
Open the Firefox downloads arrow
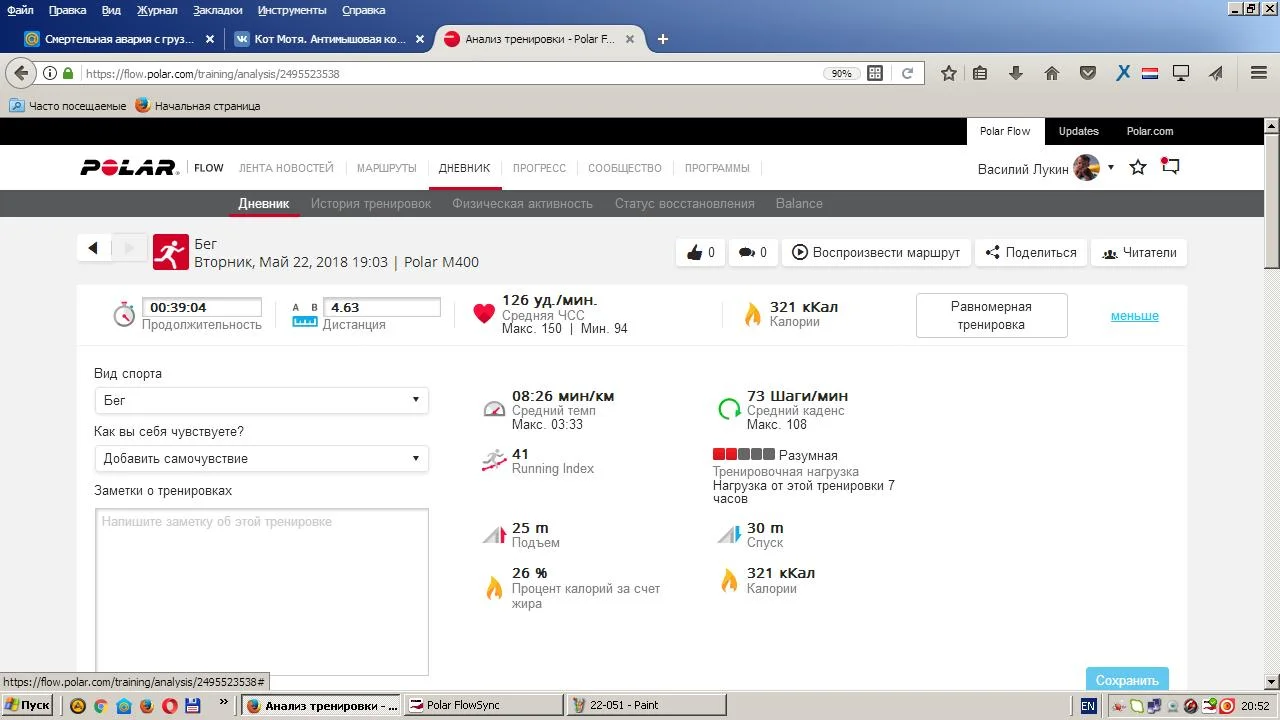[1016, 73]
